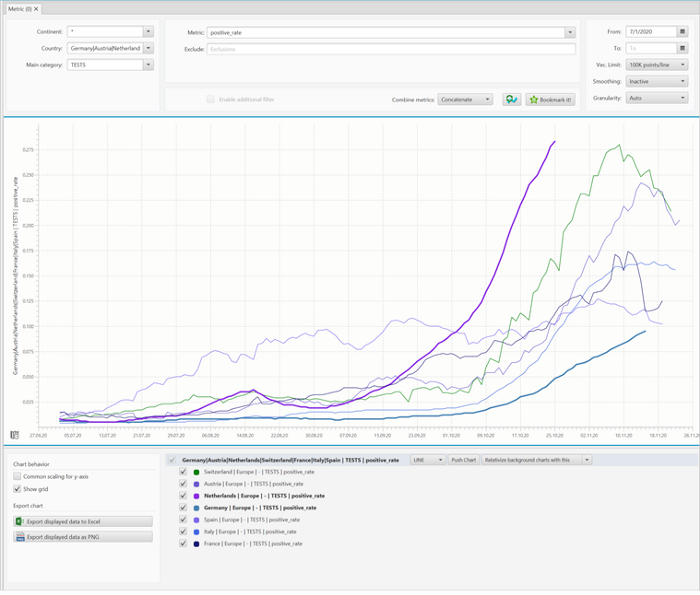Click the Bookmark it! star button
The width and height of the screenshot is (700, 595).
tap(550, 100)
